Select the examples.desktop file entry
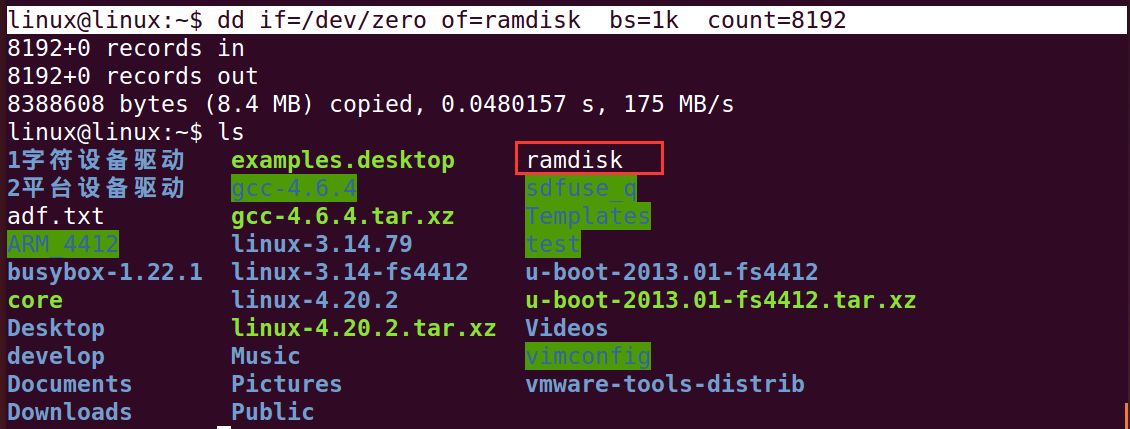 coord(343,160)
